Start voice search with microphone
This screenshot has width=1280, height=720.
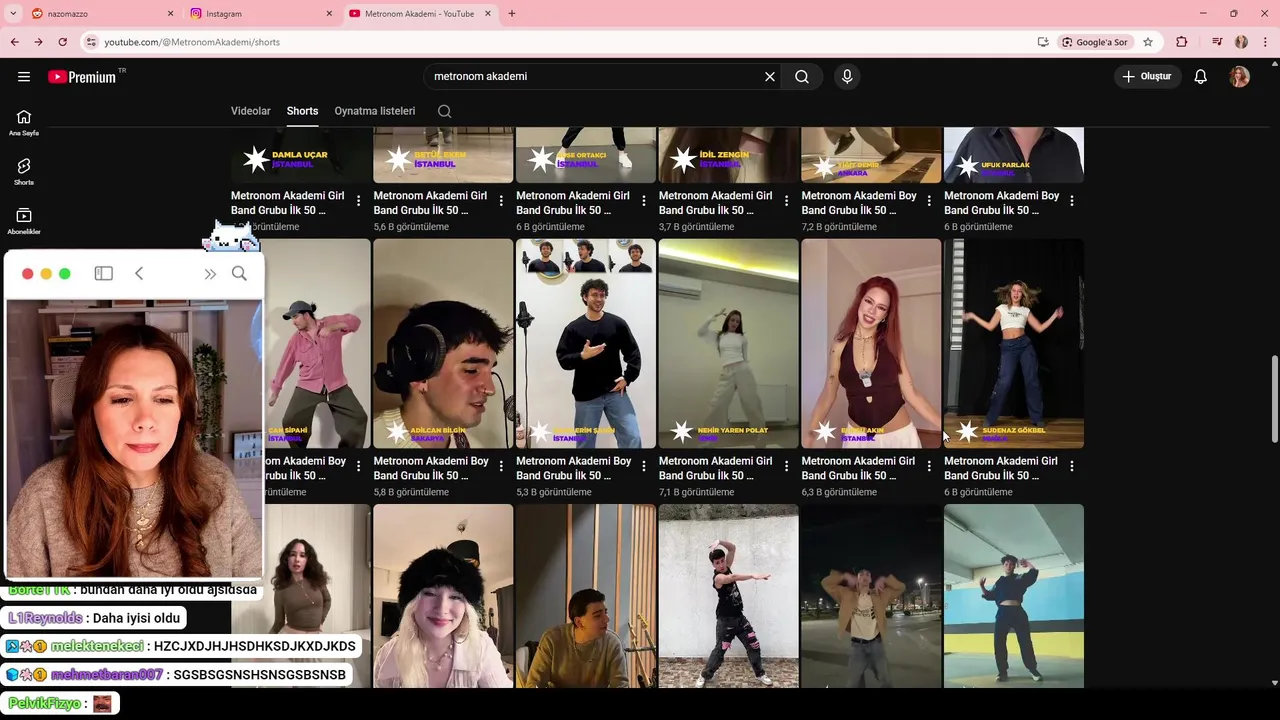[x=847, y=76]
